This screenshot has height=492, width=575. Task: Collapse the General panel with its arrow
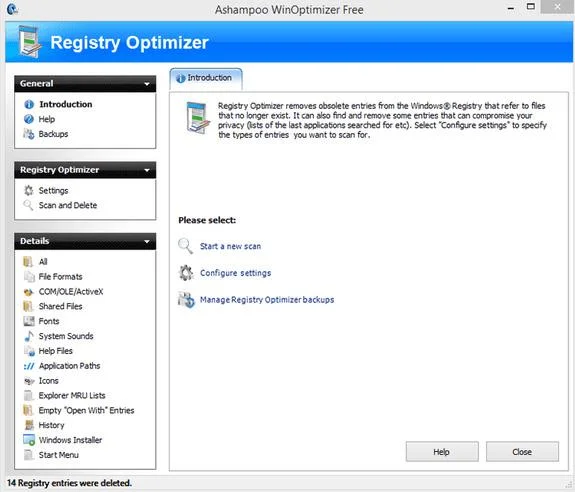click(x=147, y=84)
